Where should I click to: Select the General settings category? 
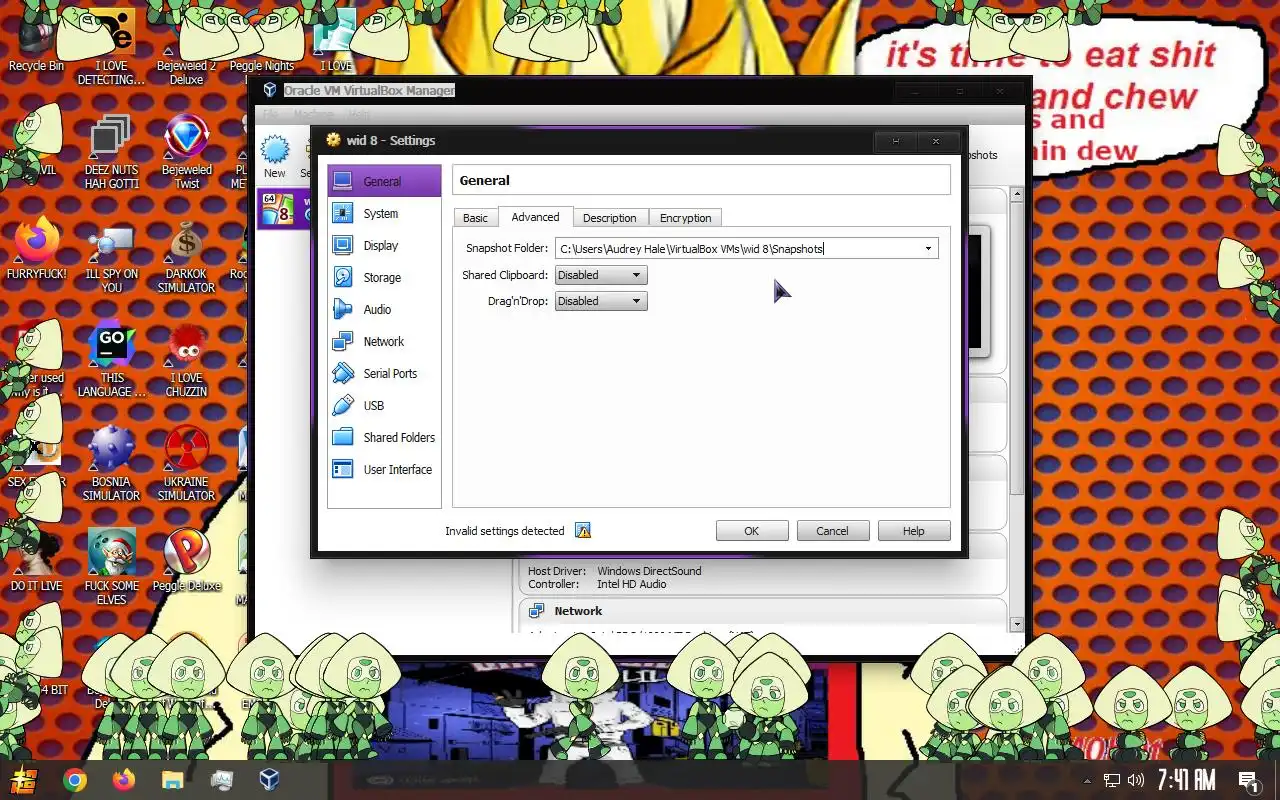[384, 181]
